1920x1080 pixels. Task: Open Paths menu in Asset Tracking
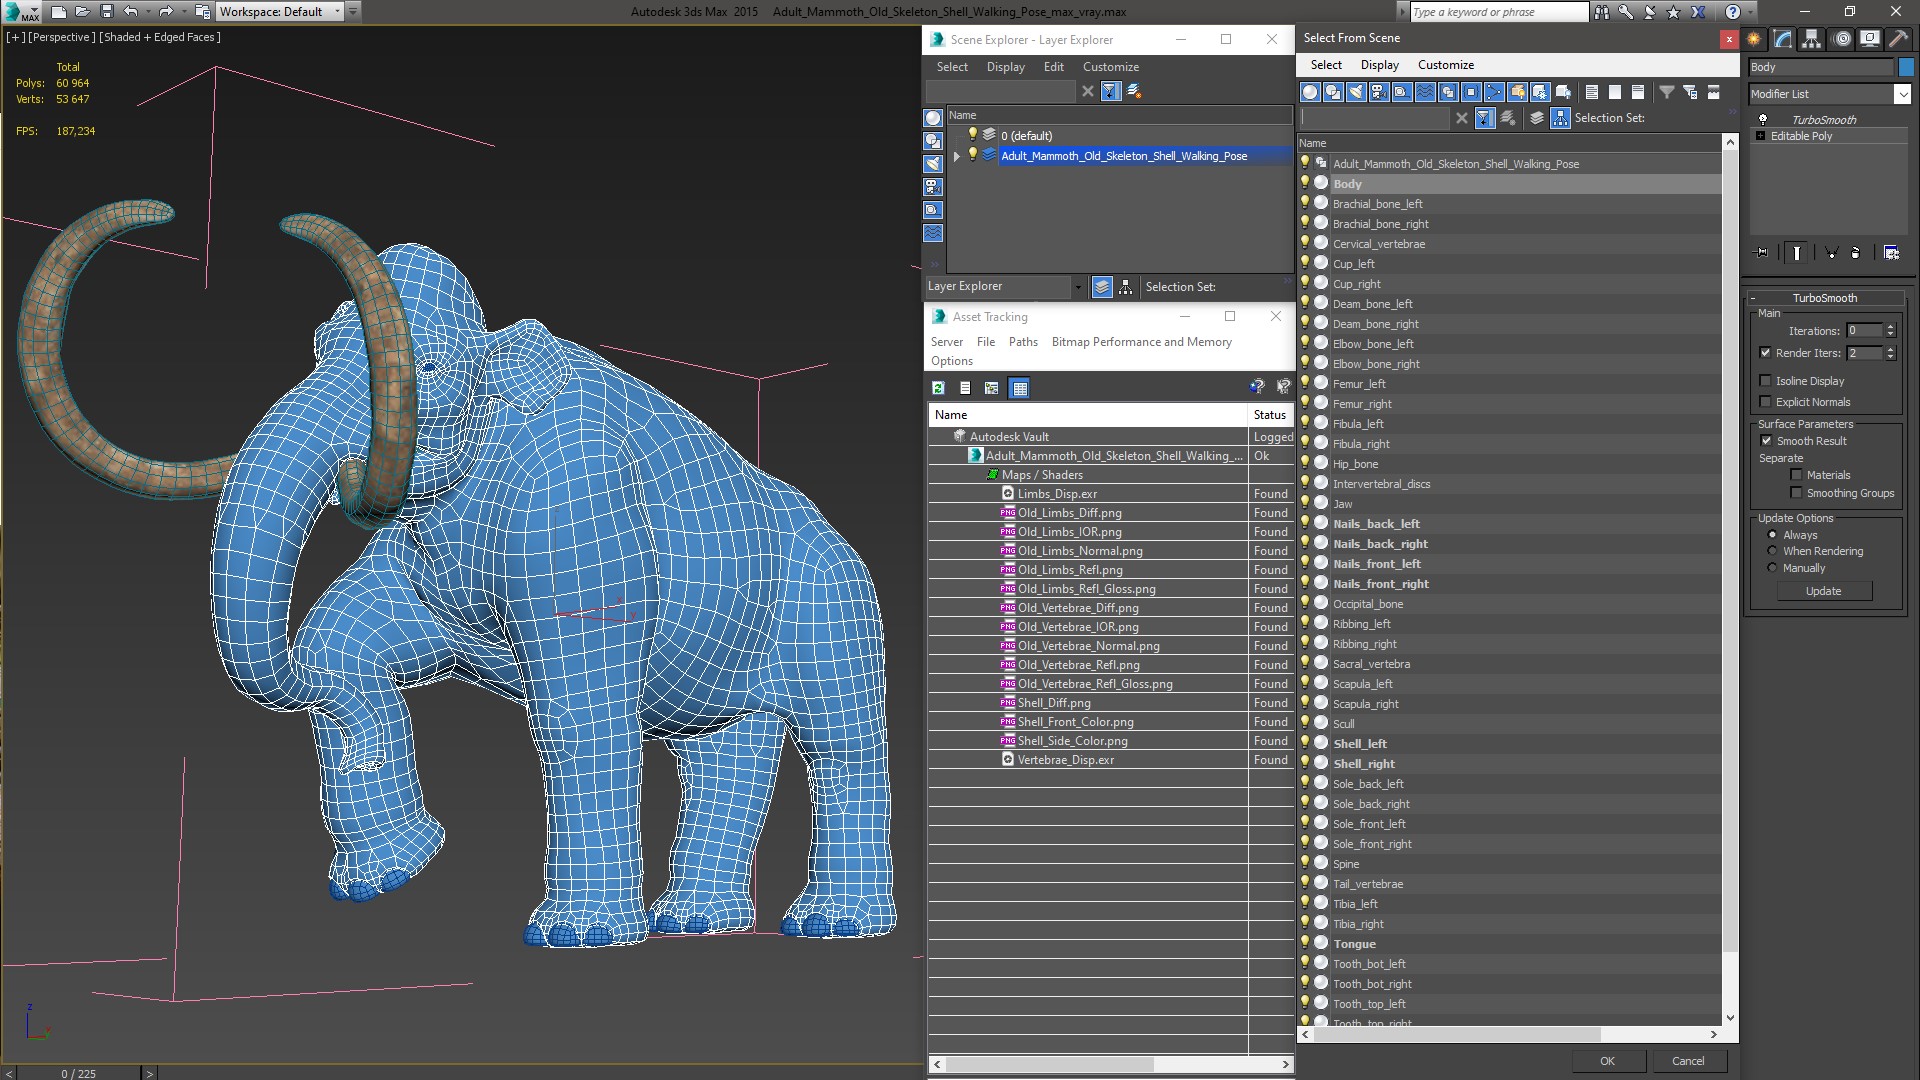[x=1023, y=342]
